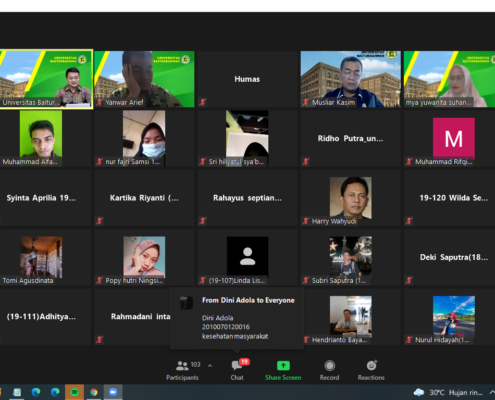Viewport: 495px width, 400px height.
Task: Select Harry Wahyudi profile photo tile
Action: pos(351,198)
